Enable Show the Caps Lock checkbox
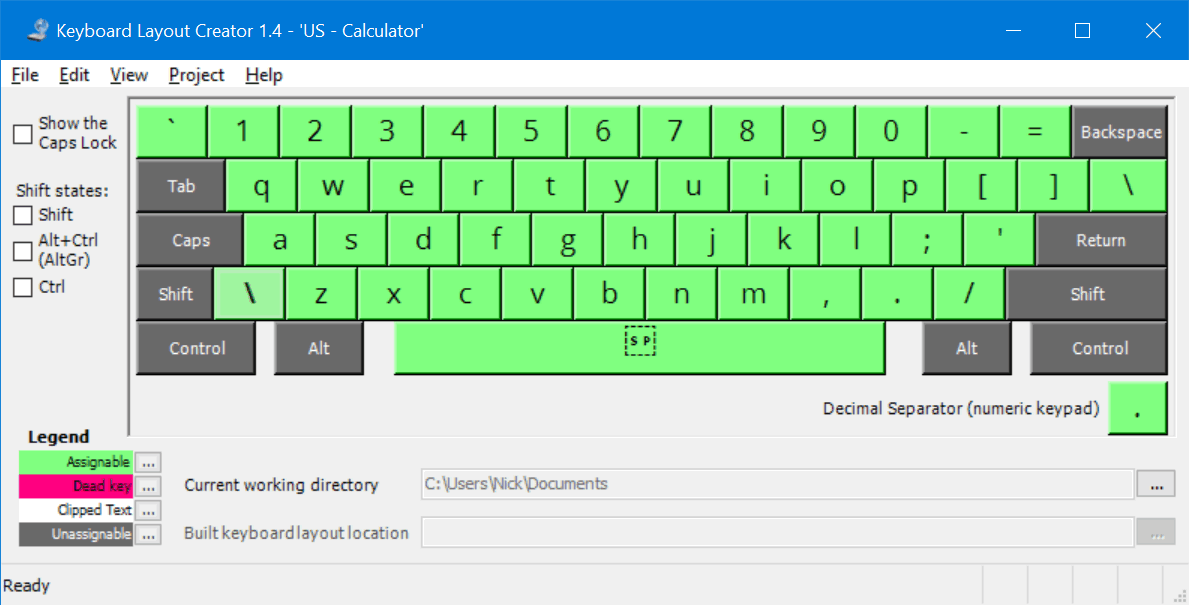The height and width of the screenshot is (605, 1189). pos(23,134)
